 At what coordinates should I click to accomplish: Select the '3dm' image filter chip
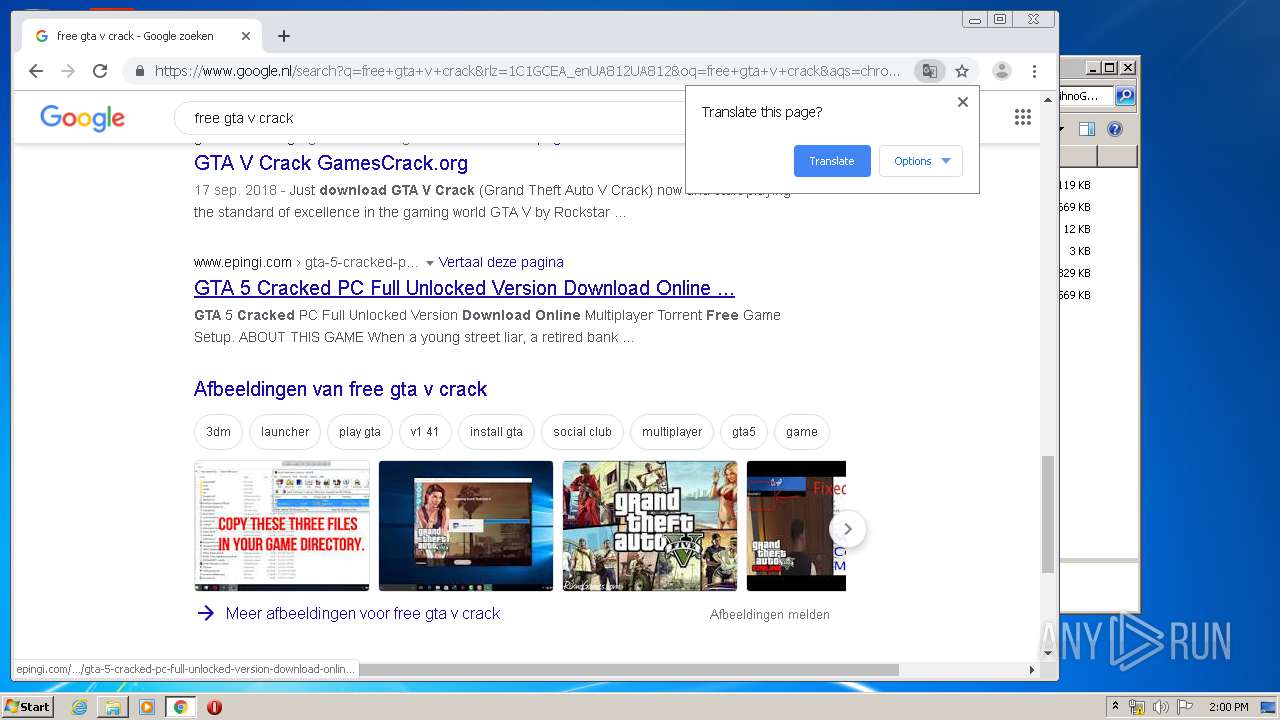coord(218,432)
